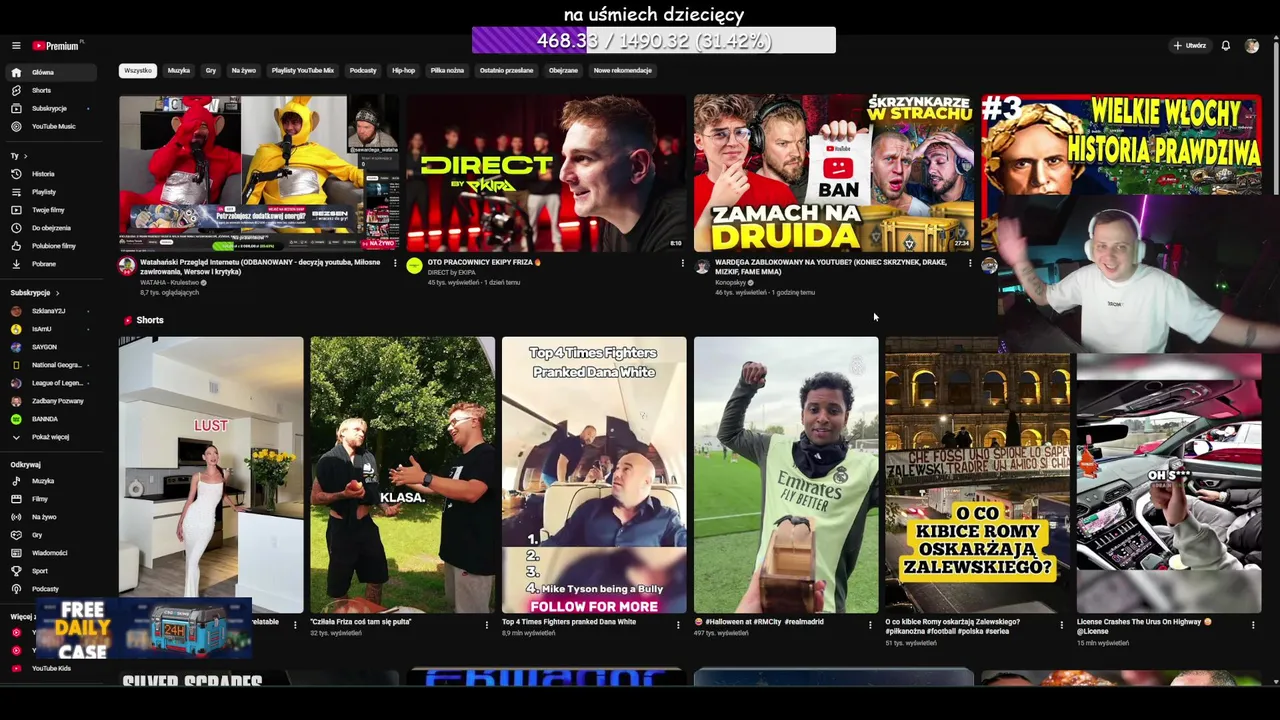Open BANNDA subscription channel
This screenshot has width=1280, height=720.
pyautogui.click(x=50, y=419)
